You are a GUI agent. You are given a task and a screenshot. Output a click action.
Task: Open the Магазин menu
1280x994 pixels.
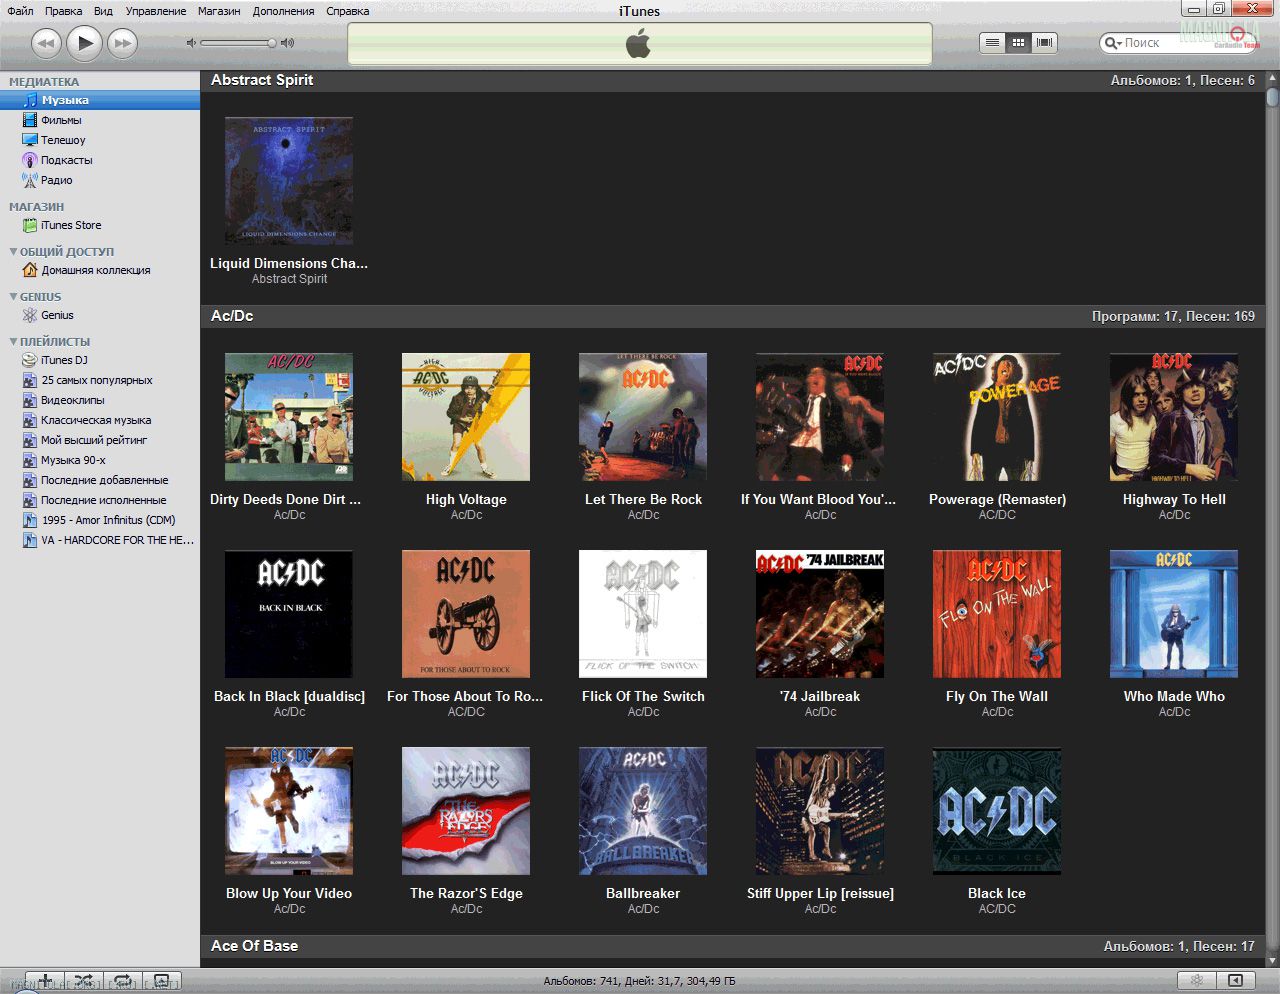(219, 11)
